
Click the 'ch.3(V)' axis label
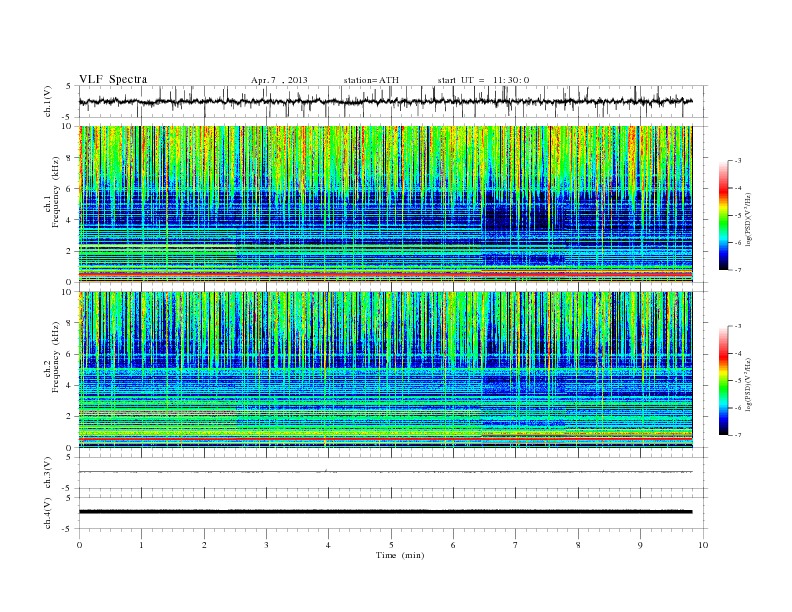coord(48,473)
